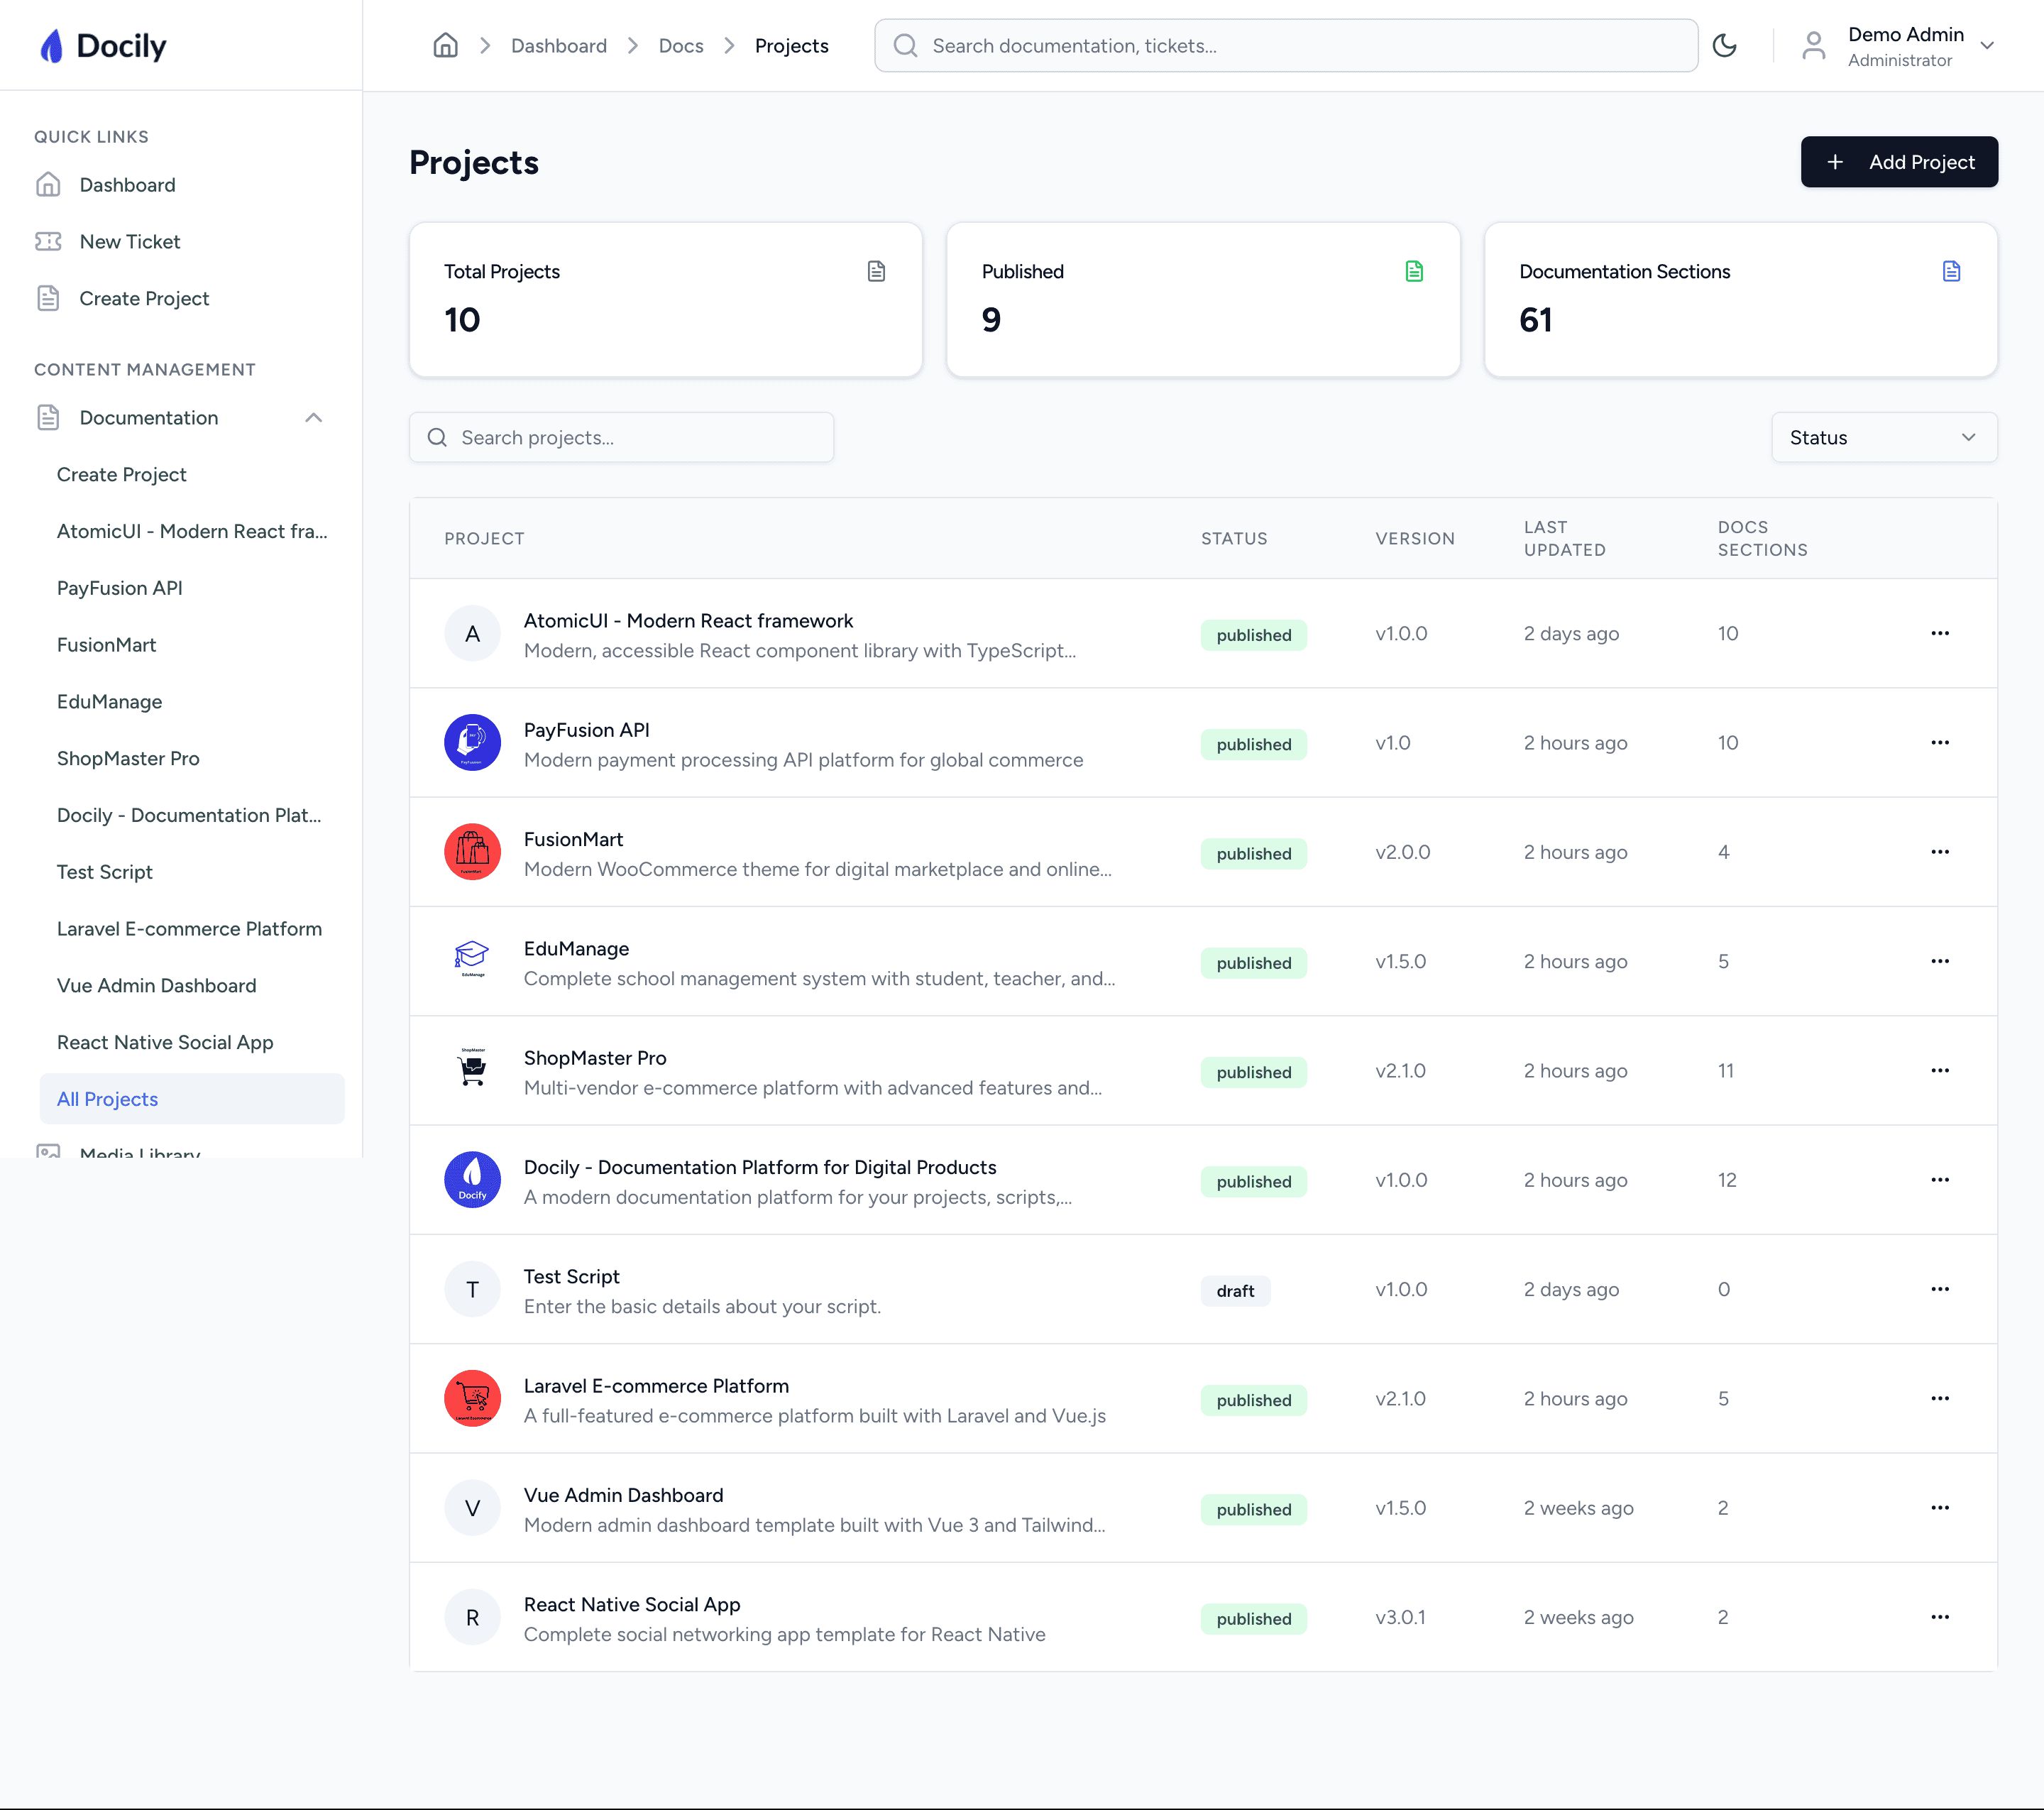2044x1810 pixels.
Task: Open React Native Social App project title
Action: point(632,1604)
